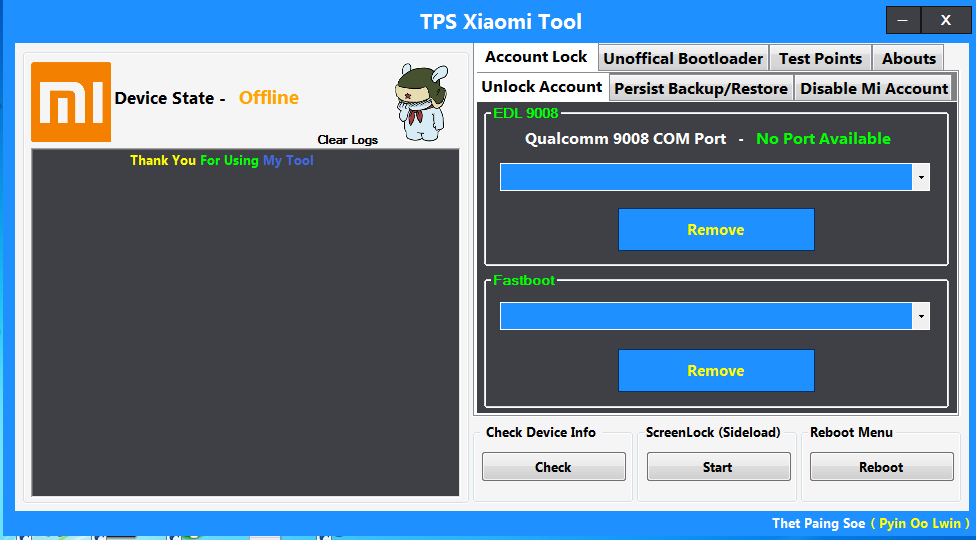Click the Offline device state text
The width and height of the screenshot is (976, 540).
click(x=269, y=98)
